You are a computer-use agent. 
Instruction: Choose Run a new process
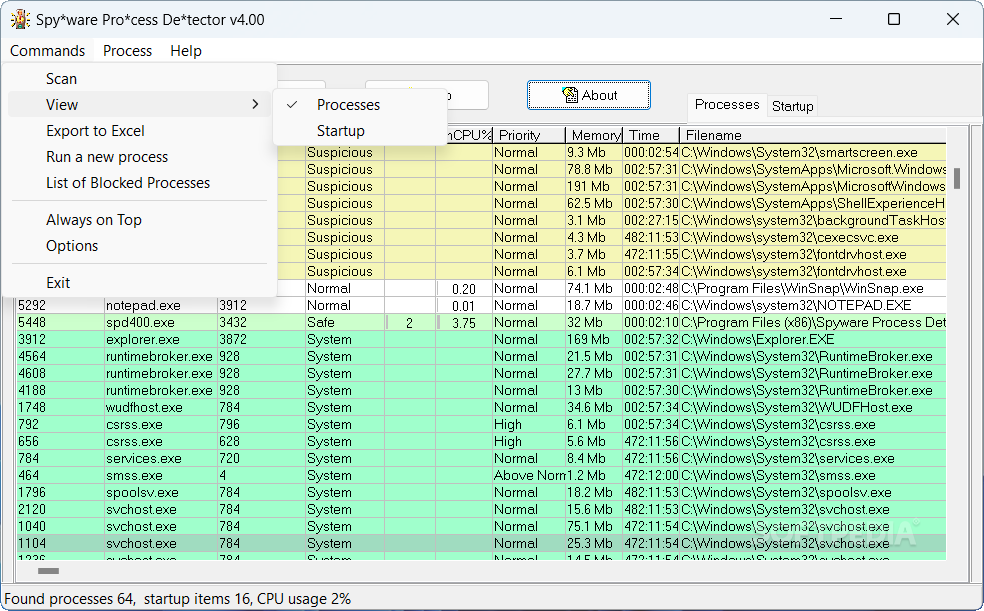pyautogui.click(x=139, y=157)
